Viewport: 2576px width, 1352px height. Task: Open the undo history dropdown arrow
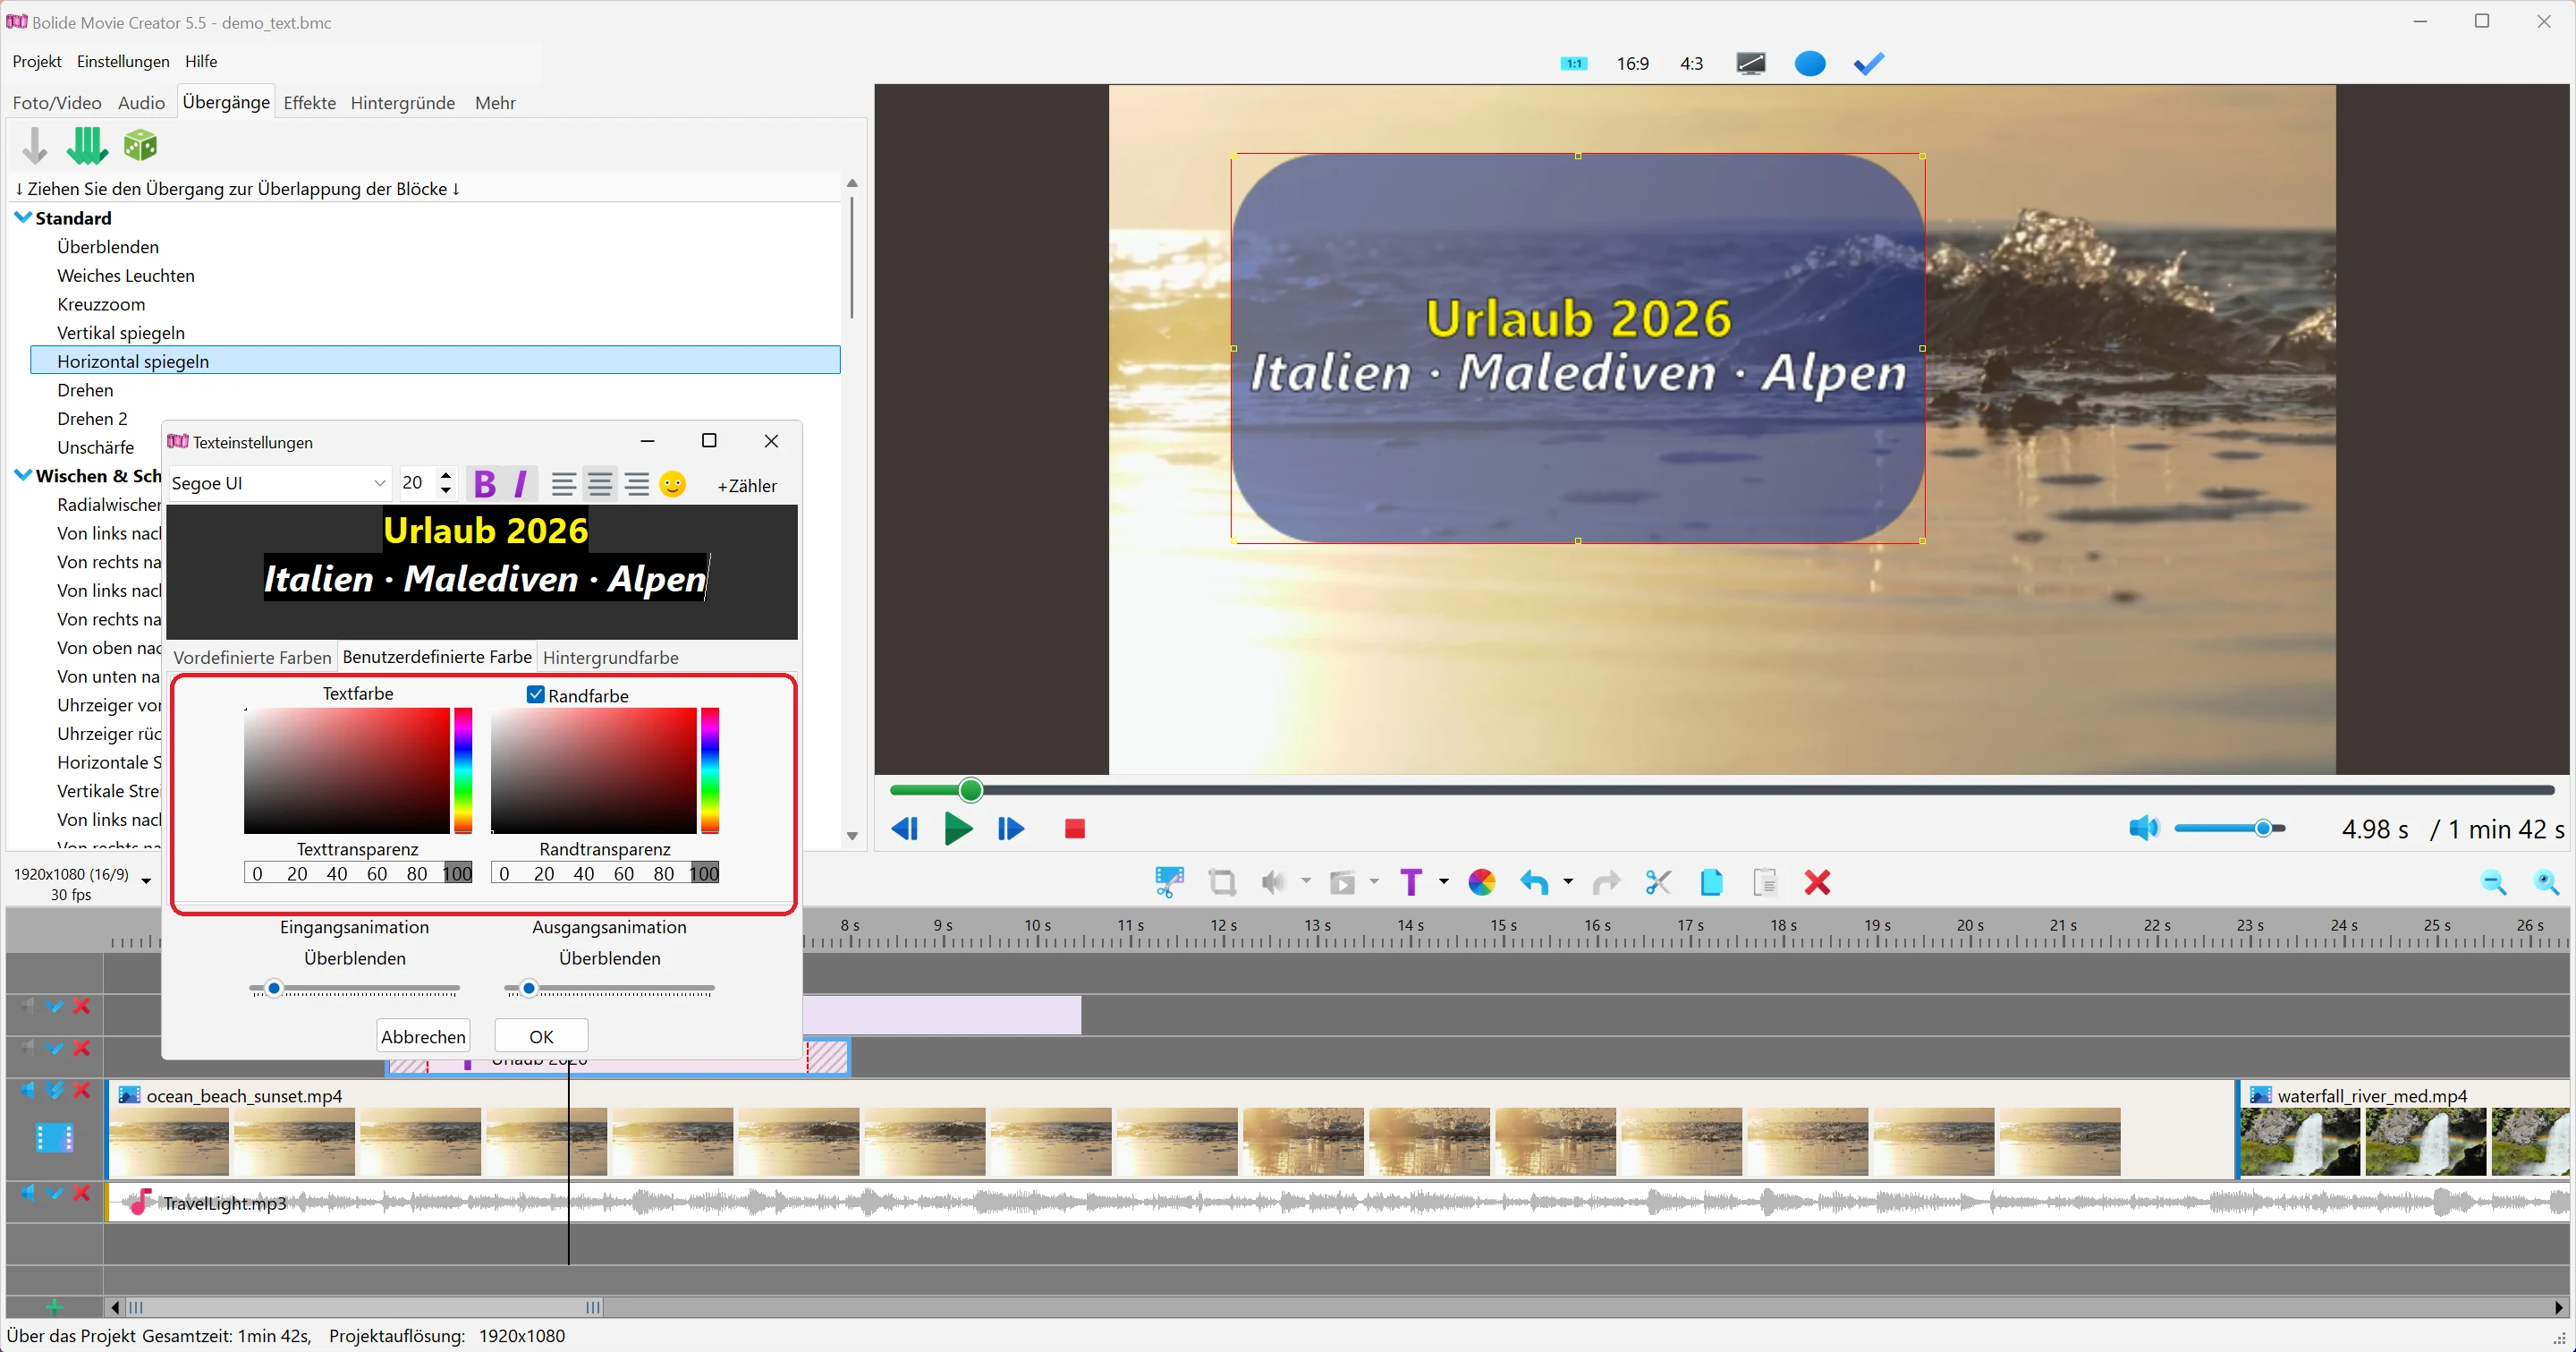[x=1567, y=882]
